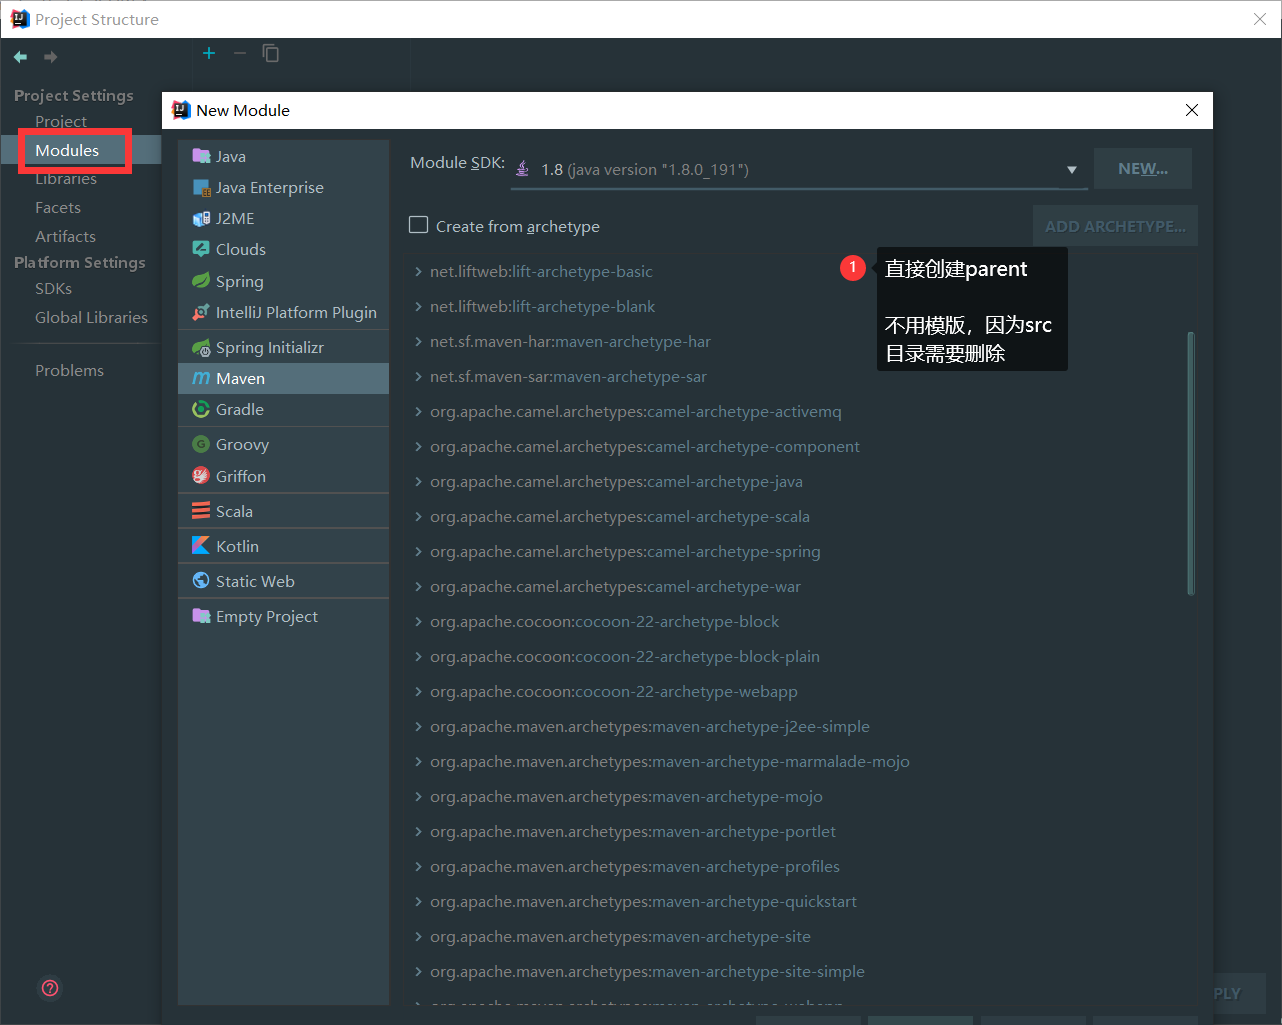Viewport: 1282px width, 1025px height.
Task: Select maven-archetype-profiles archetype
Action: click(635, 866)
